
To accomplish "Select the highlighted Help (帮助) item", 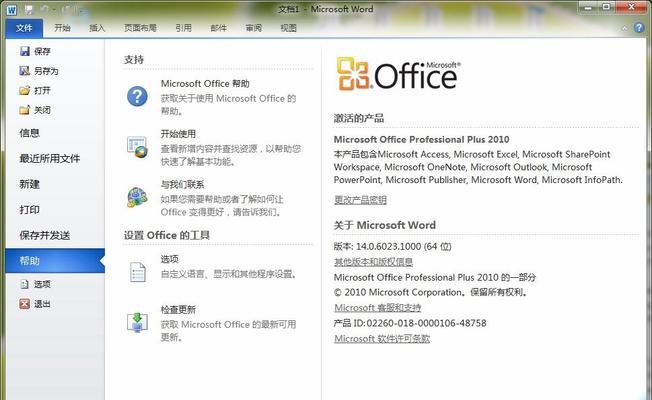I will (x=55, y=261).
